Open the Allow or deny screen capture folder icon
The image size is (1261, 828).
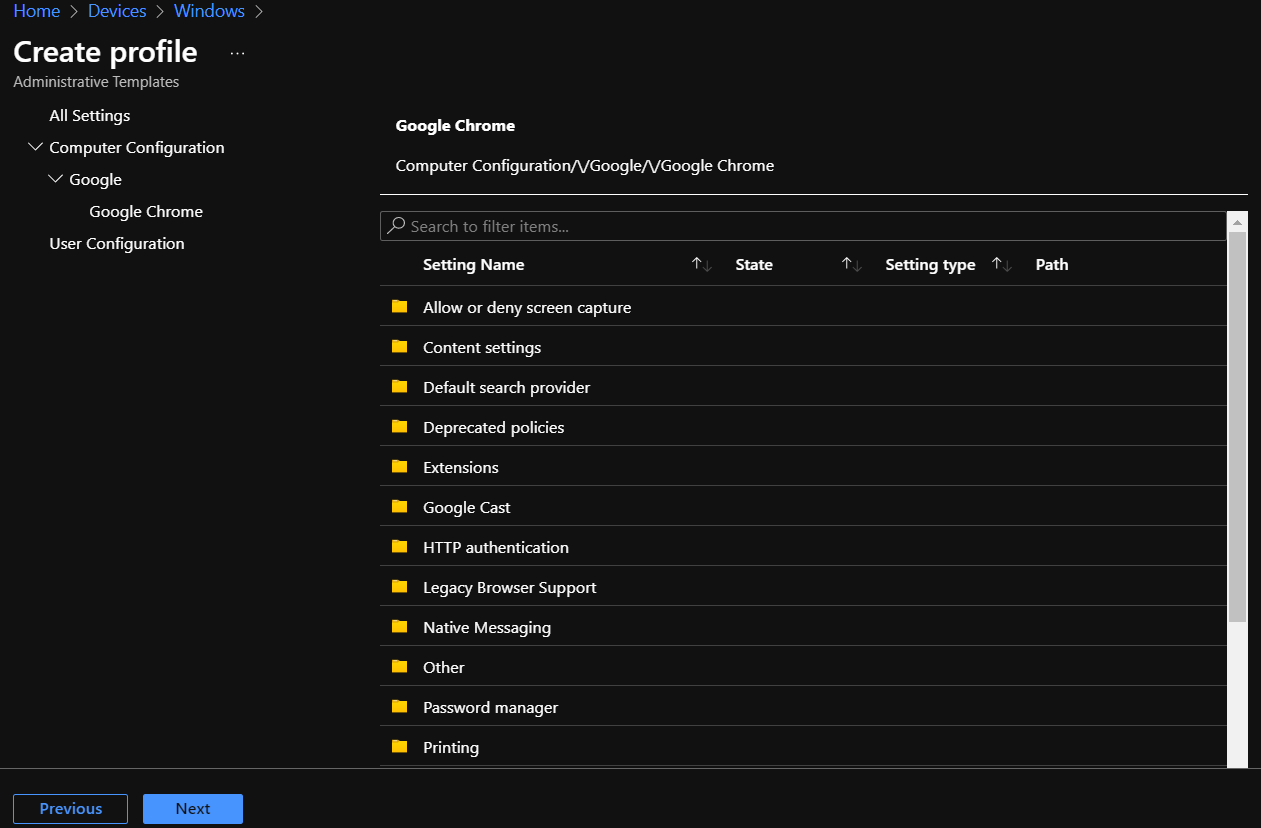(x=400, y=306)
